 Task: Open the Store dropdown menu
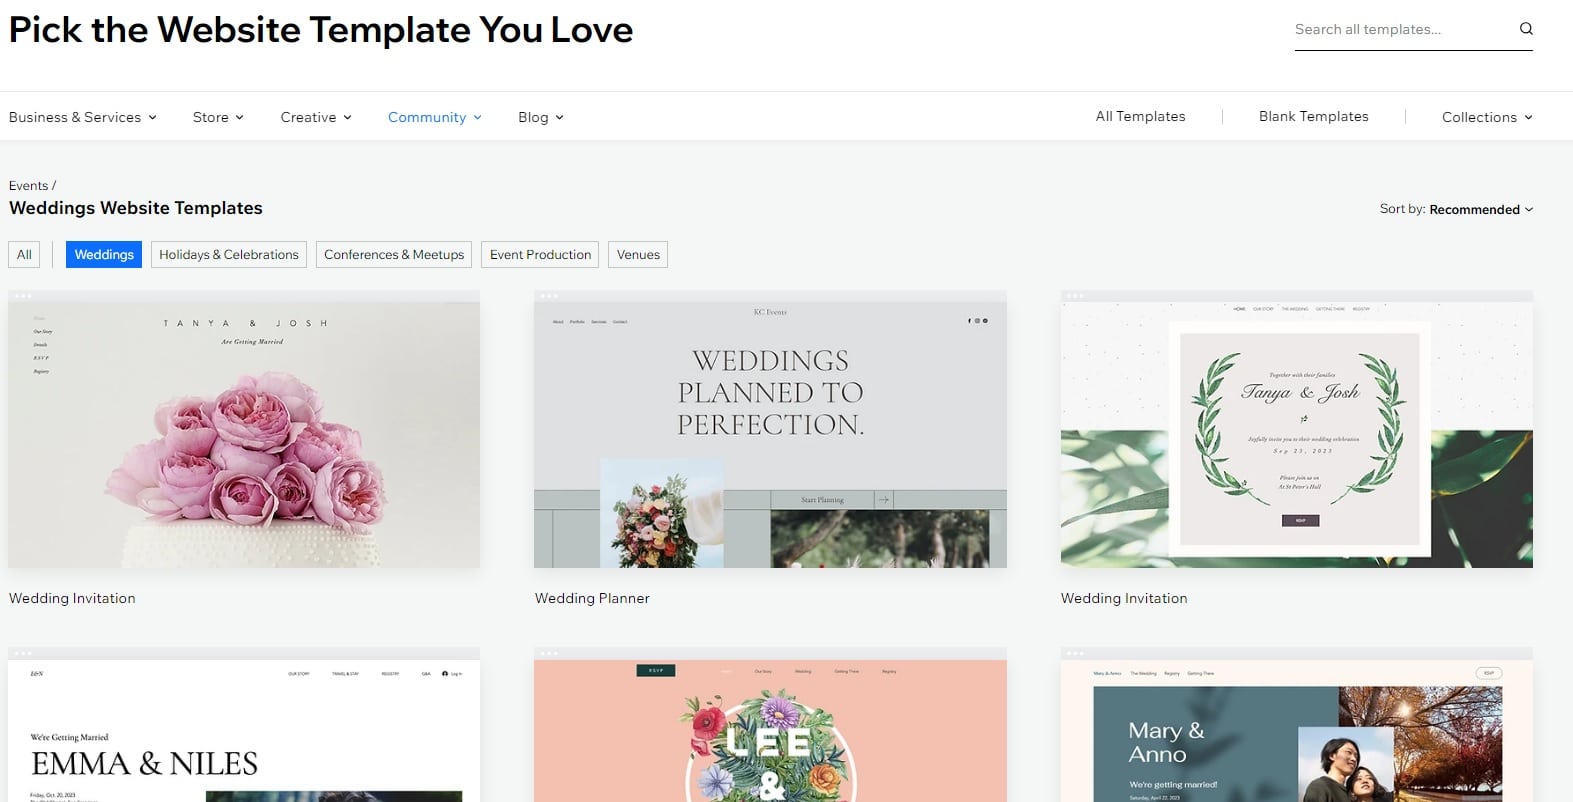tap(218, 117)
